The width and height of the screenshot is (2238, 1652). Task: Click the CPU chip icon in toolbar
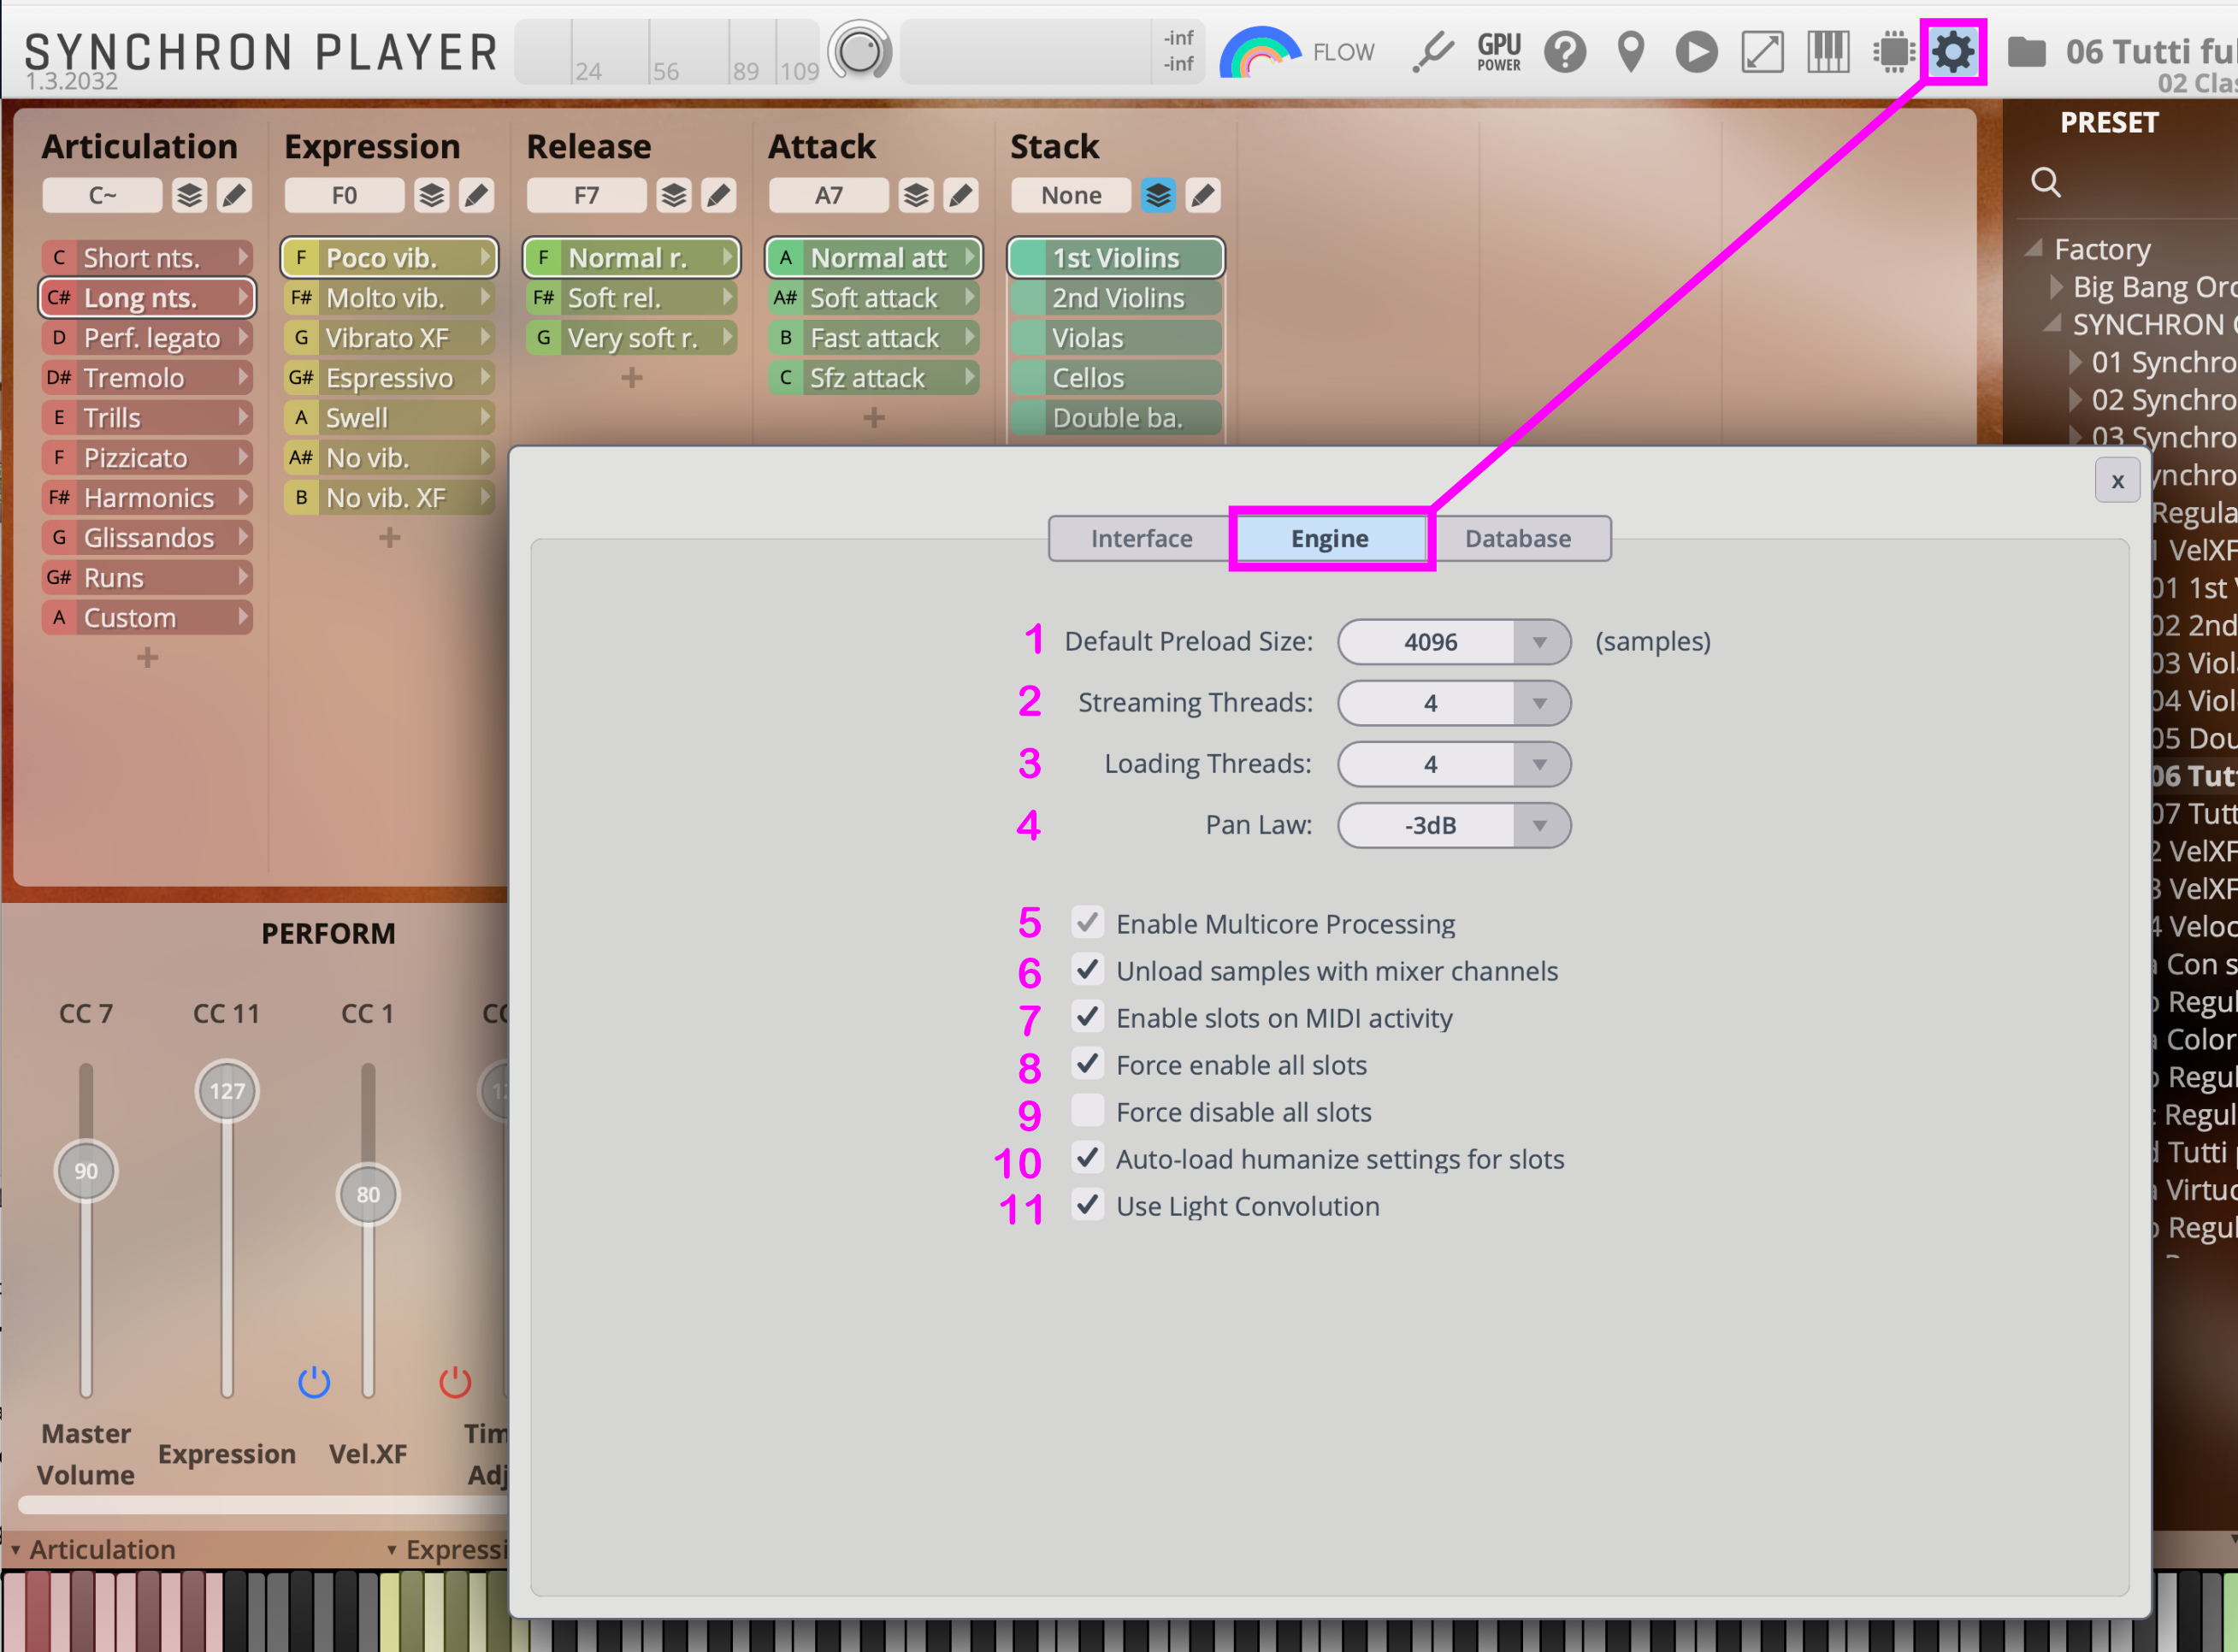point(1893,52)
